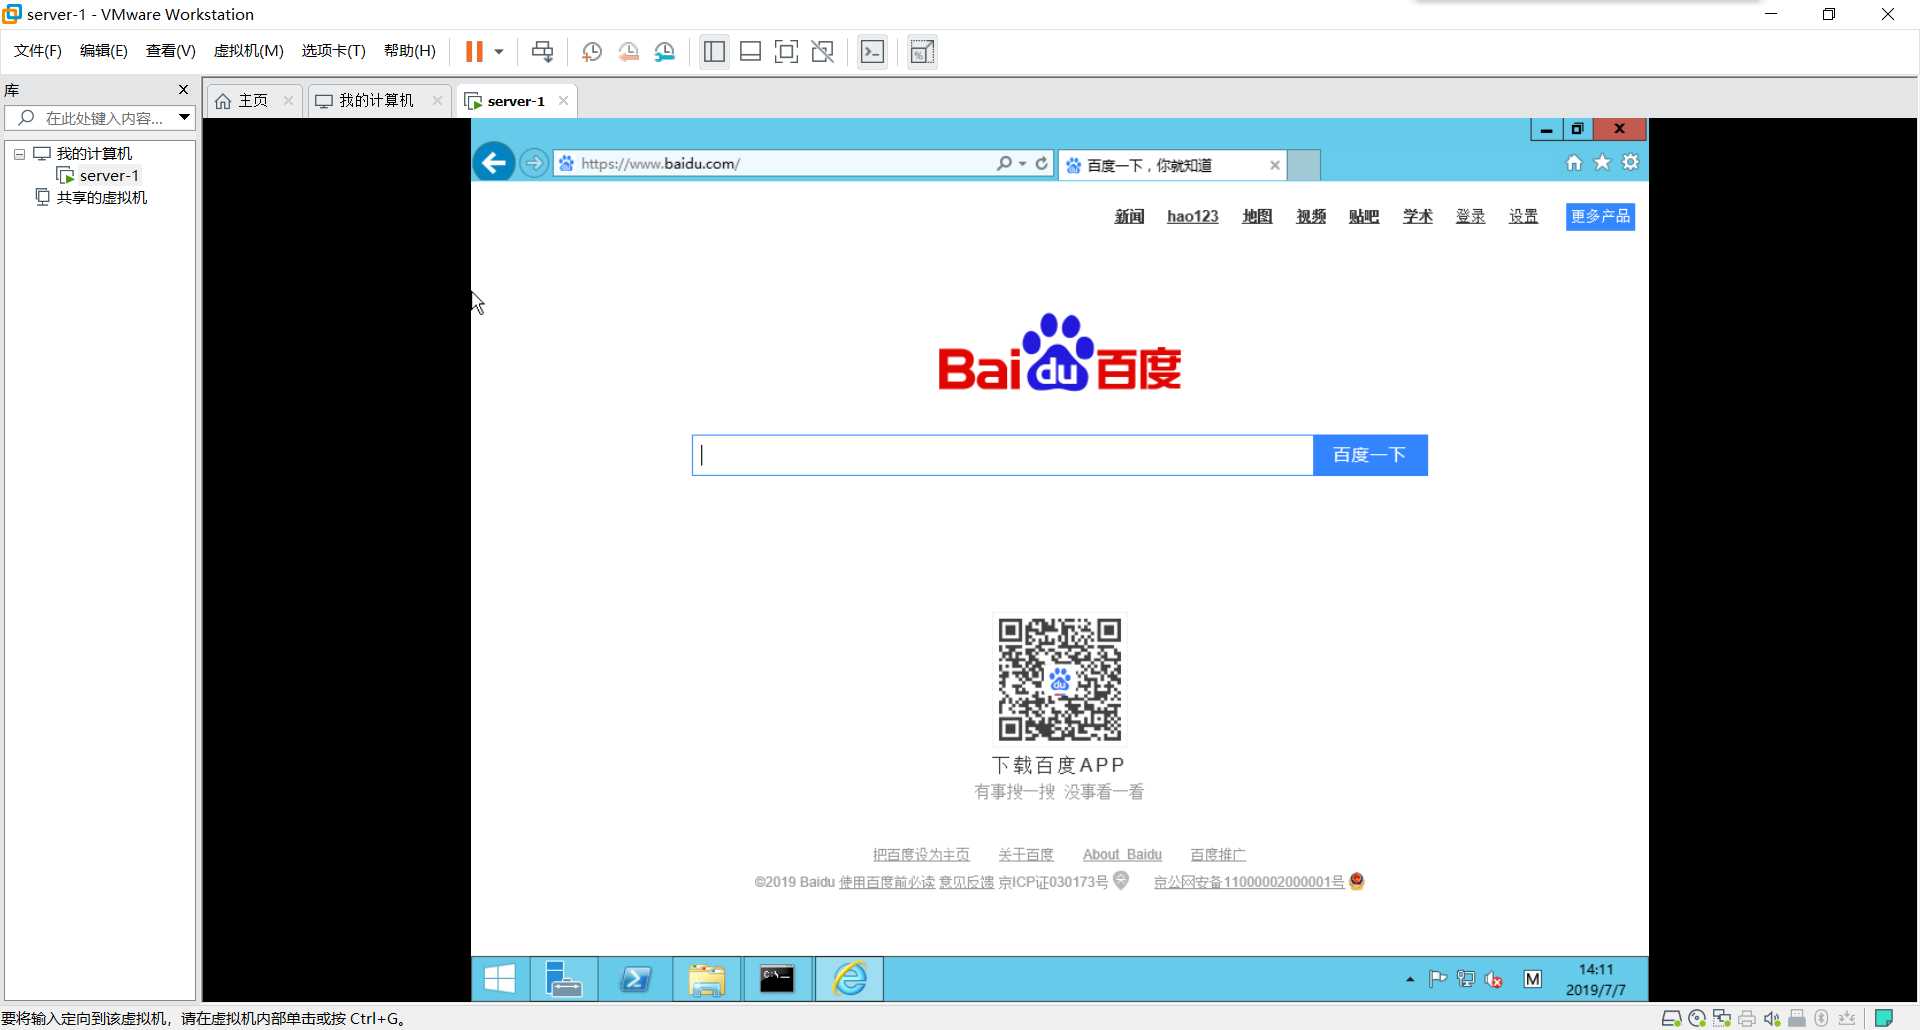Toggle the thumbnail bar view

point(750,52)
